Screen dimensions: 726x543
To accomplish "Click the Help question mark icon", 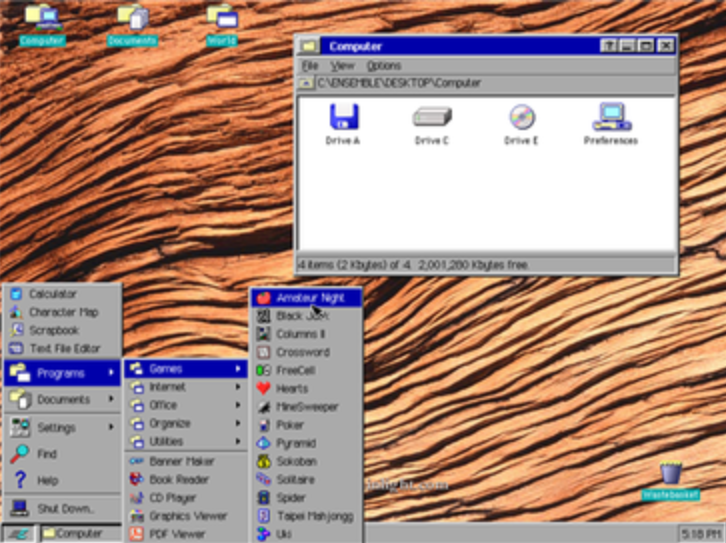I will coord(20,480).
